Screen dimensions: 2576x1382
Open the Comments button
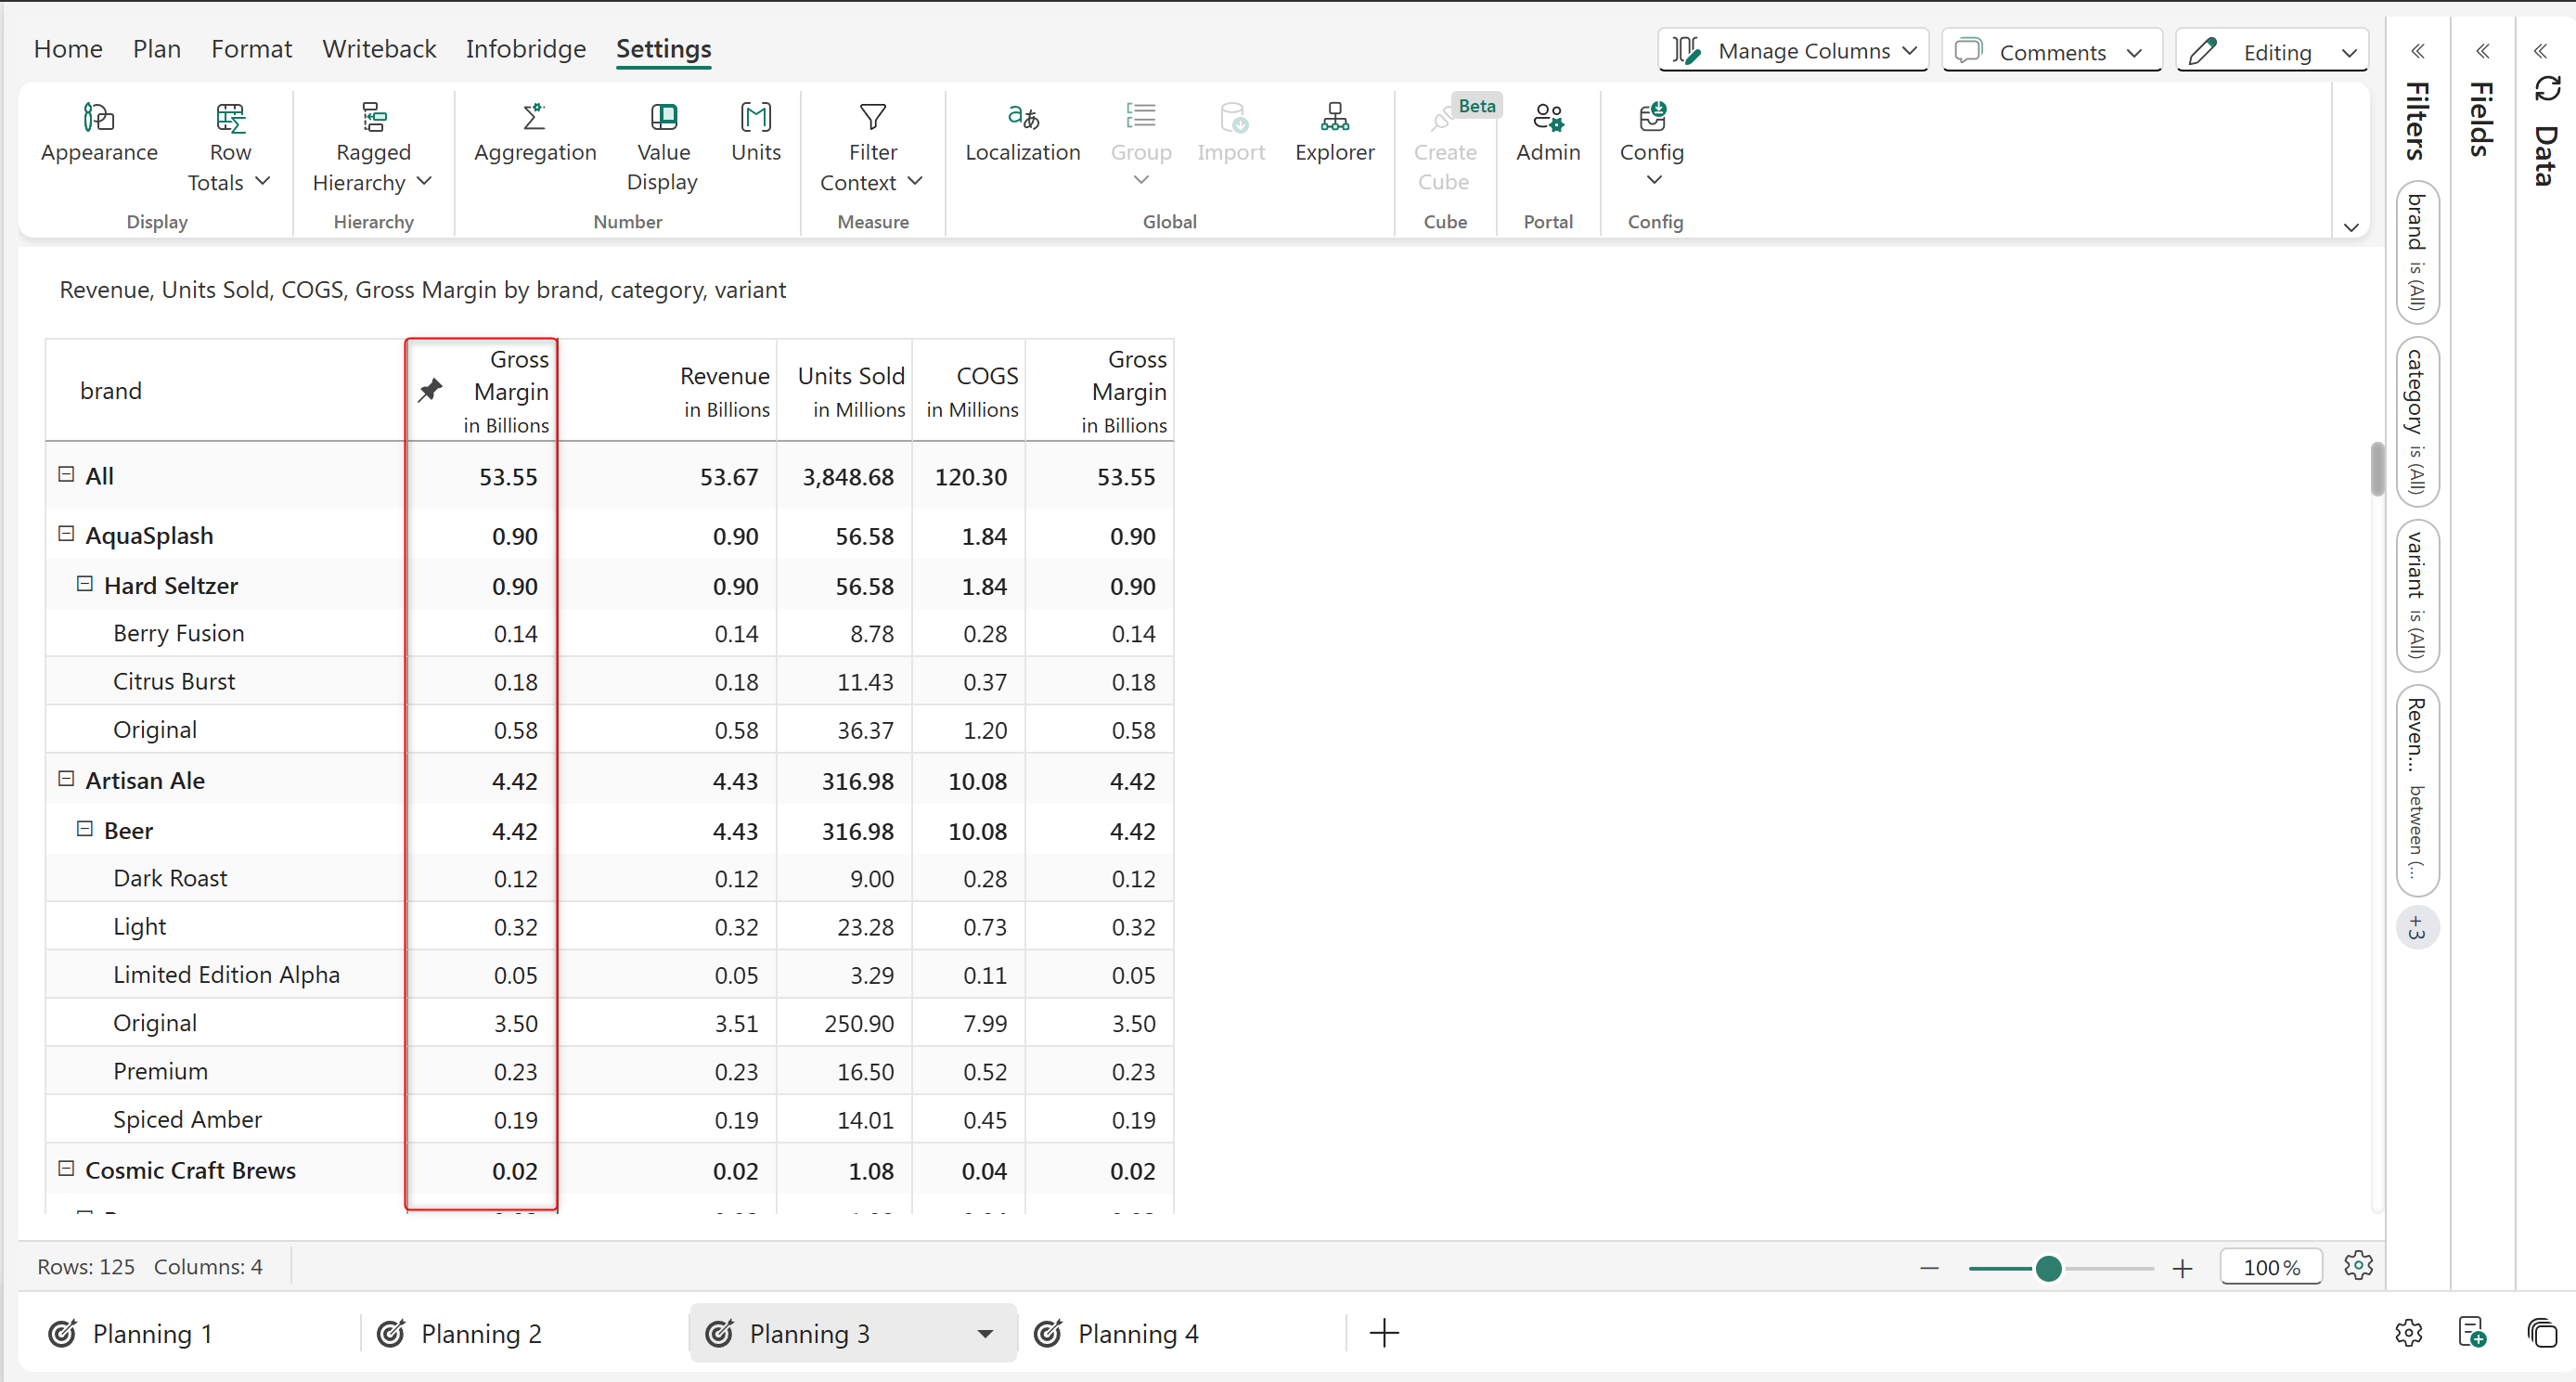coord(2050,51)
